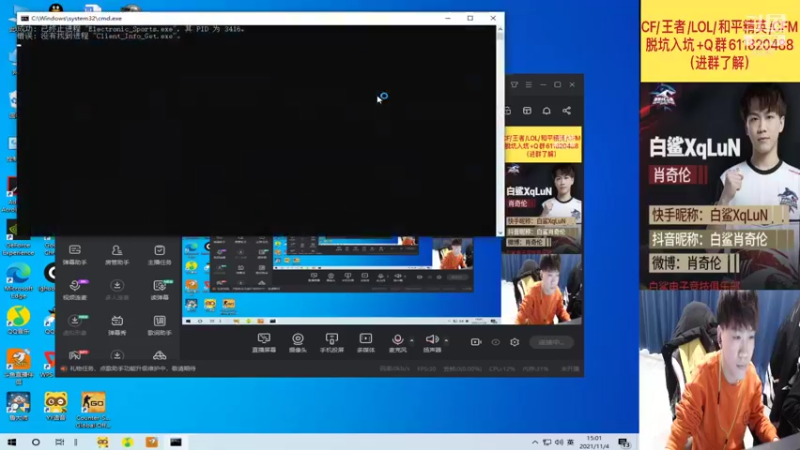Open GeForce Experience desktop shortcut
The height and width of the screenshot is (450, 800).
17,238
